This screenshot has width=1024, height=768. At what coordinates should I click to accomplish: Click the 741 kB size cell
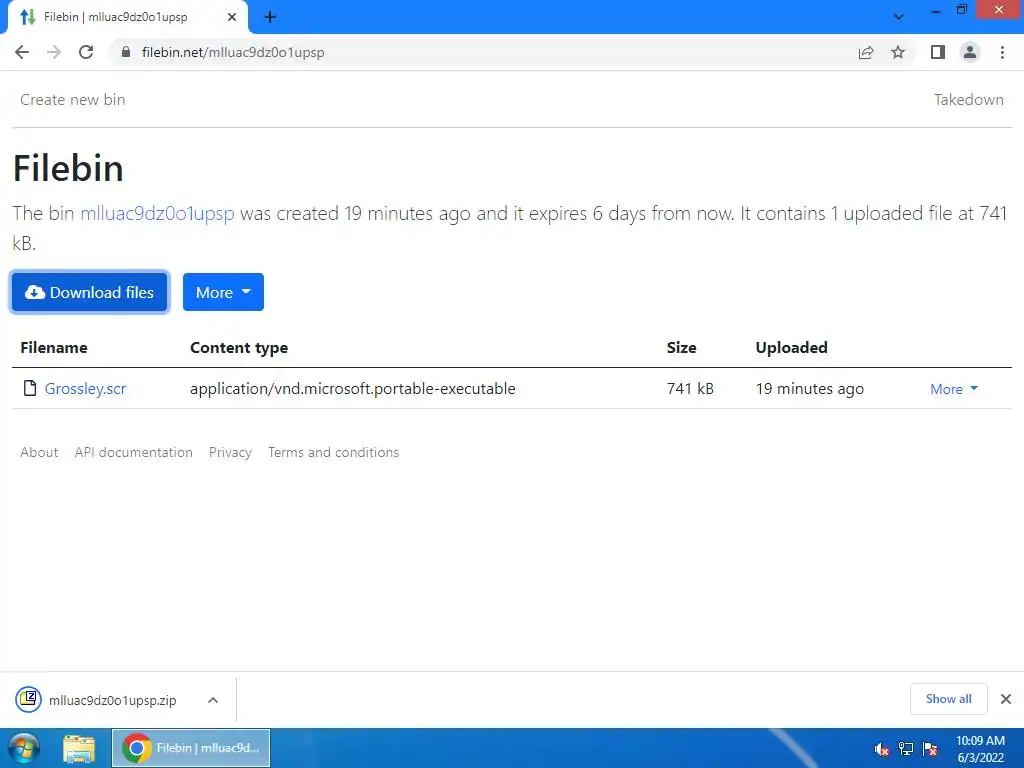point(690,389)
